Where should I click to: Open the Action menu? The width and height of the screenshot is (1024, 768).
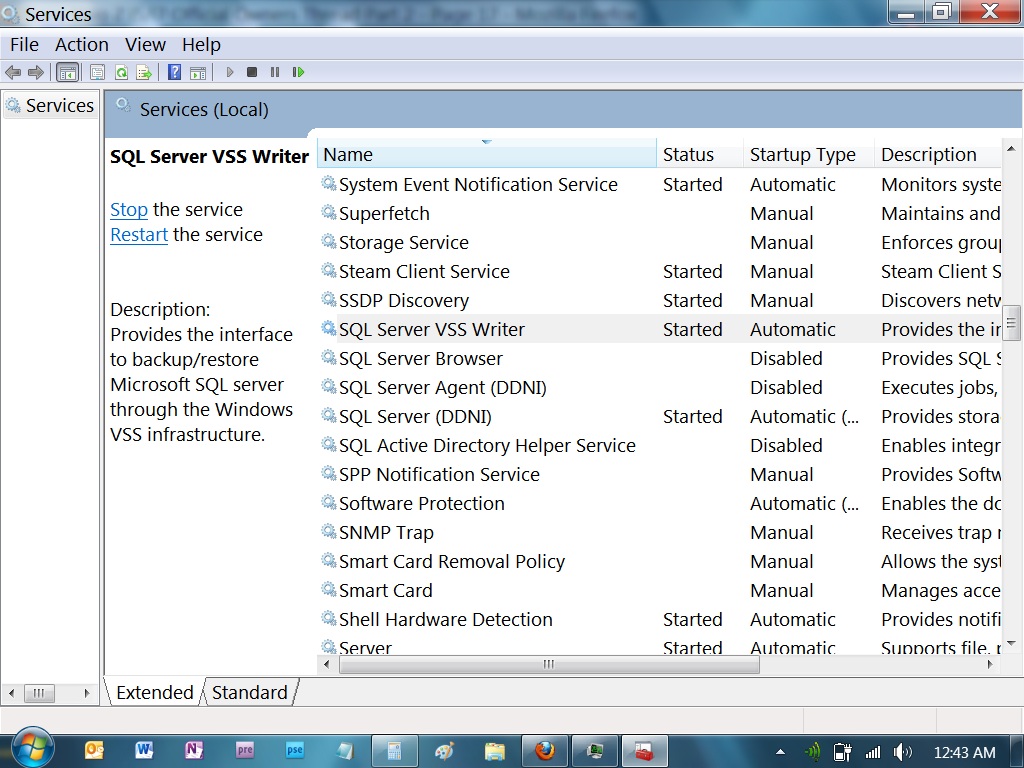coord(82,44)
